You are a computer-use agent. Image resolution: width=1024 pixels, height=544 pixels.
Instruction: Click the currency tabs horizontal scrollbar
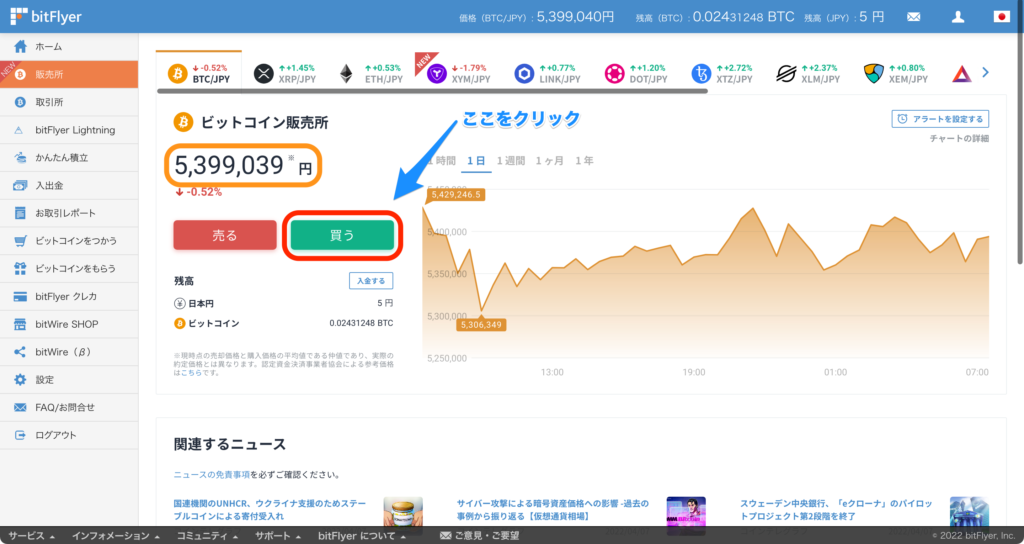[432, 91]
